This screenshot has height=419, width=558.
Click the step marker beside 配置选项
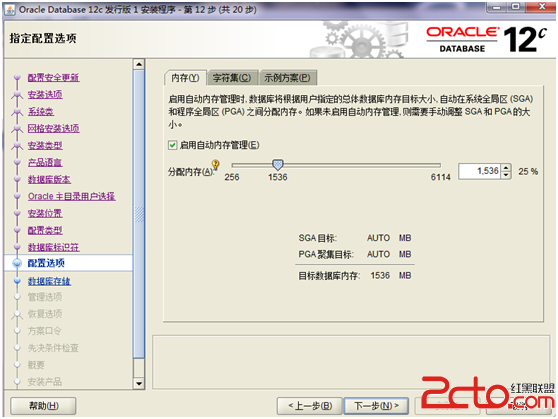[17, 263]
